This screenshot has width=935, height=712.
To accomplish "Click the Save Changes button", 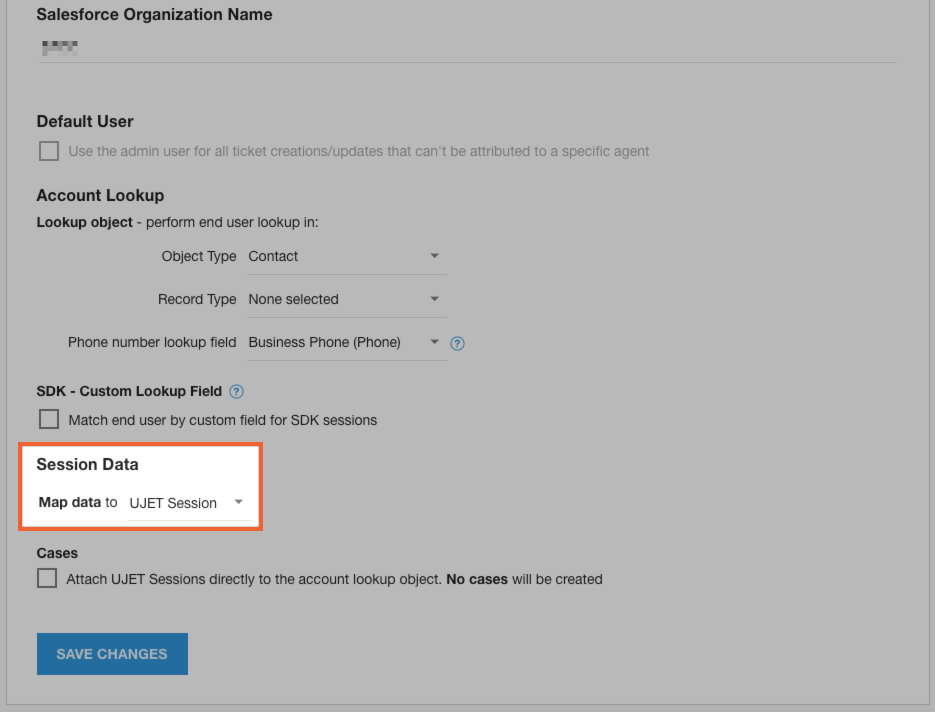I will (112, 654).
